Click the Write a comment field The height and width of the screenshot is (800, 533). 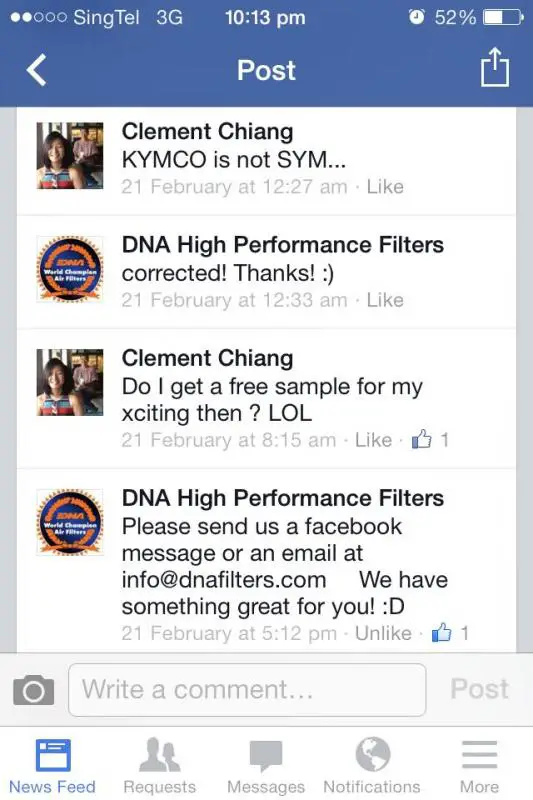click(247, 690)
